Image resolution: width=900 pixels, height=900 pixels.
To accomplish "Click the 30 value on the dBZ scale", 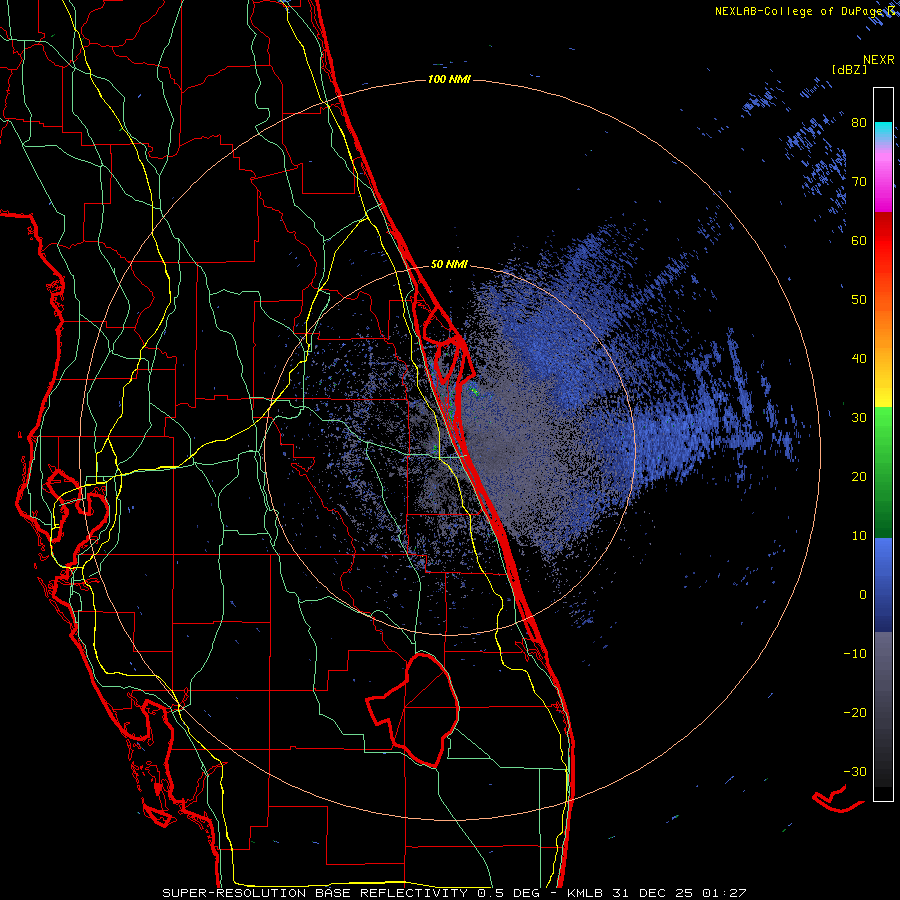I will click(x=859, y=417).
